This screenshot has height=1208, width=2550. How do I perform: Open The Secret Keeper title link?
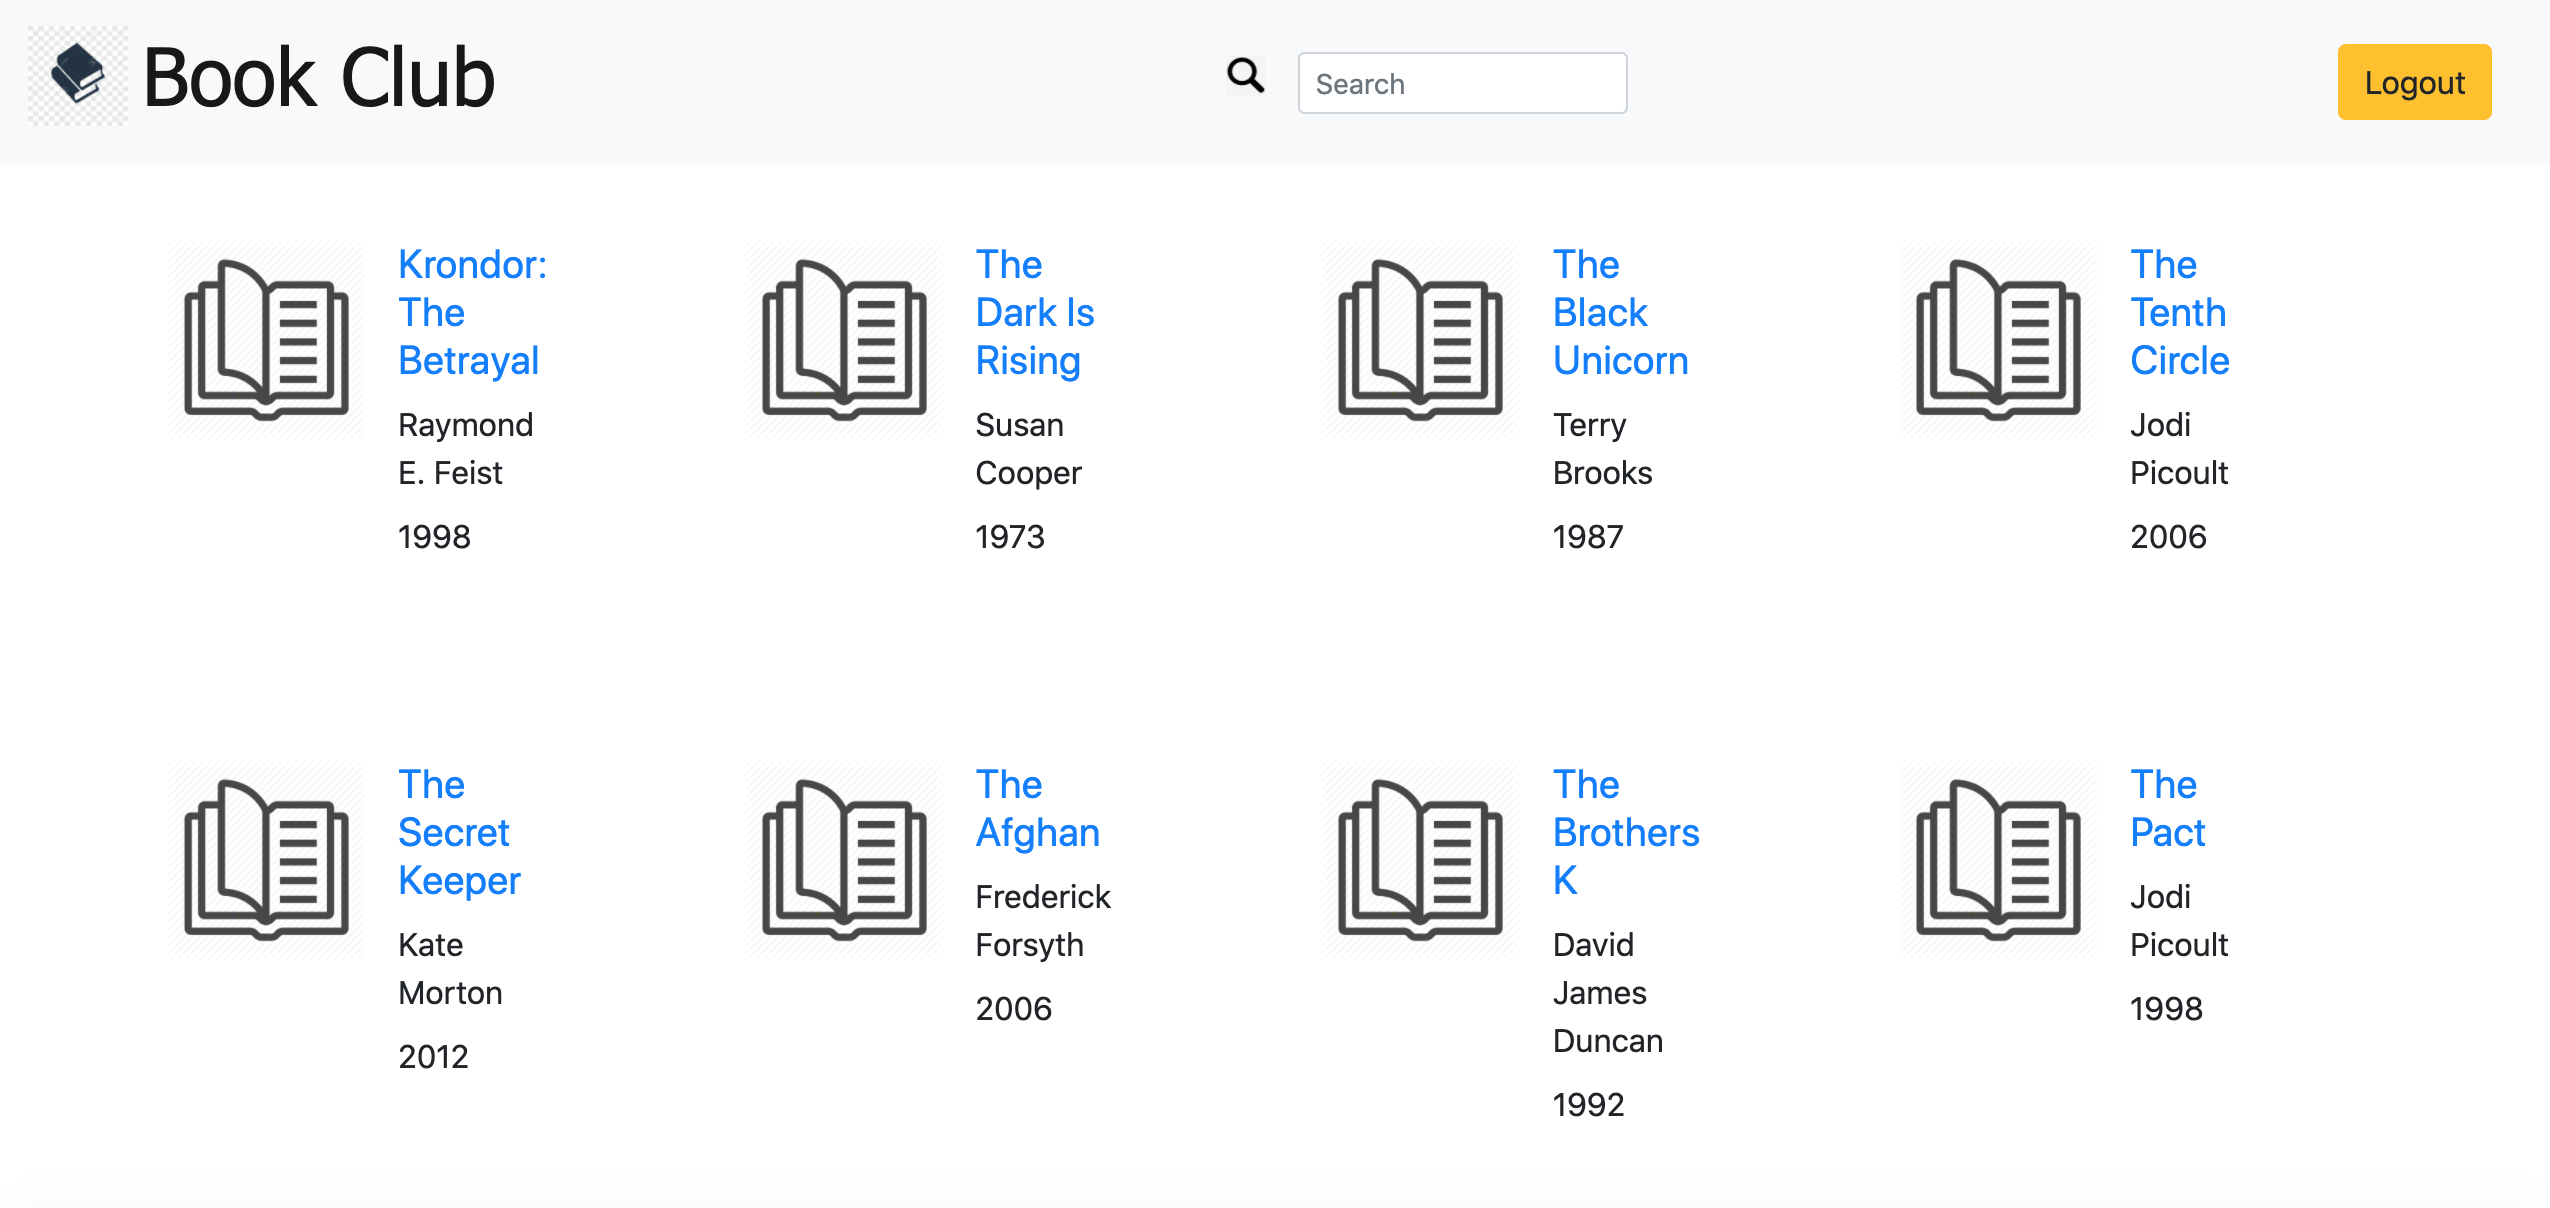click(x=458, y=832)
